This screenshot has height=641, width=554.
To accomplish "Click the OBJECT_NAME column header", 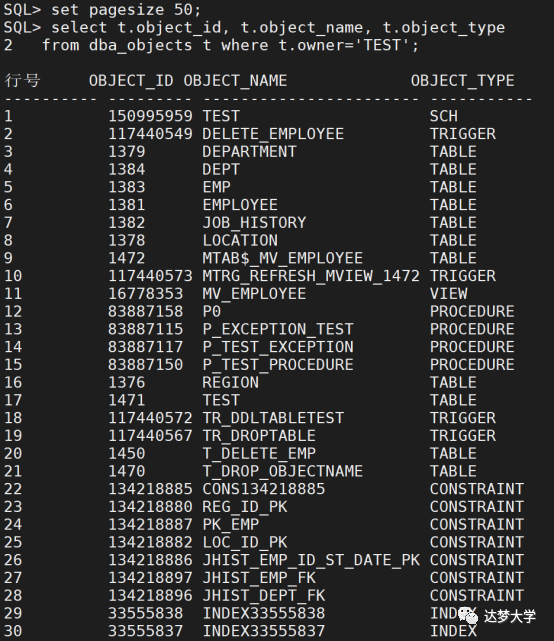I will pos(235,81).
